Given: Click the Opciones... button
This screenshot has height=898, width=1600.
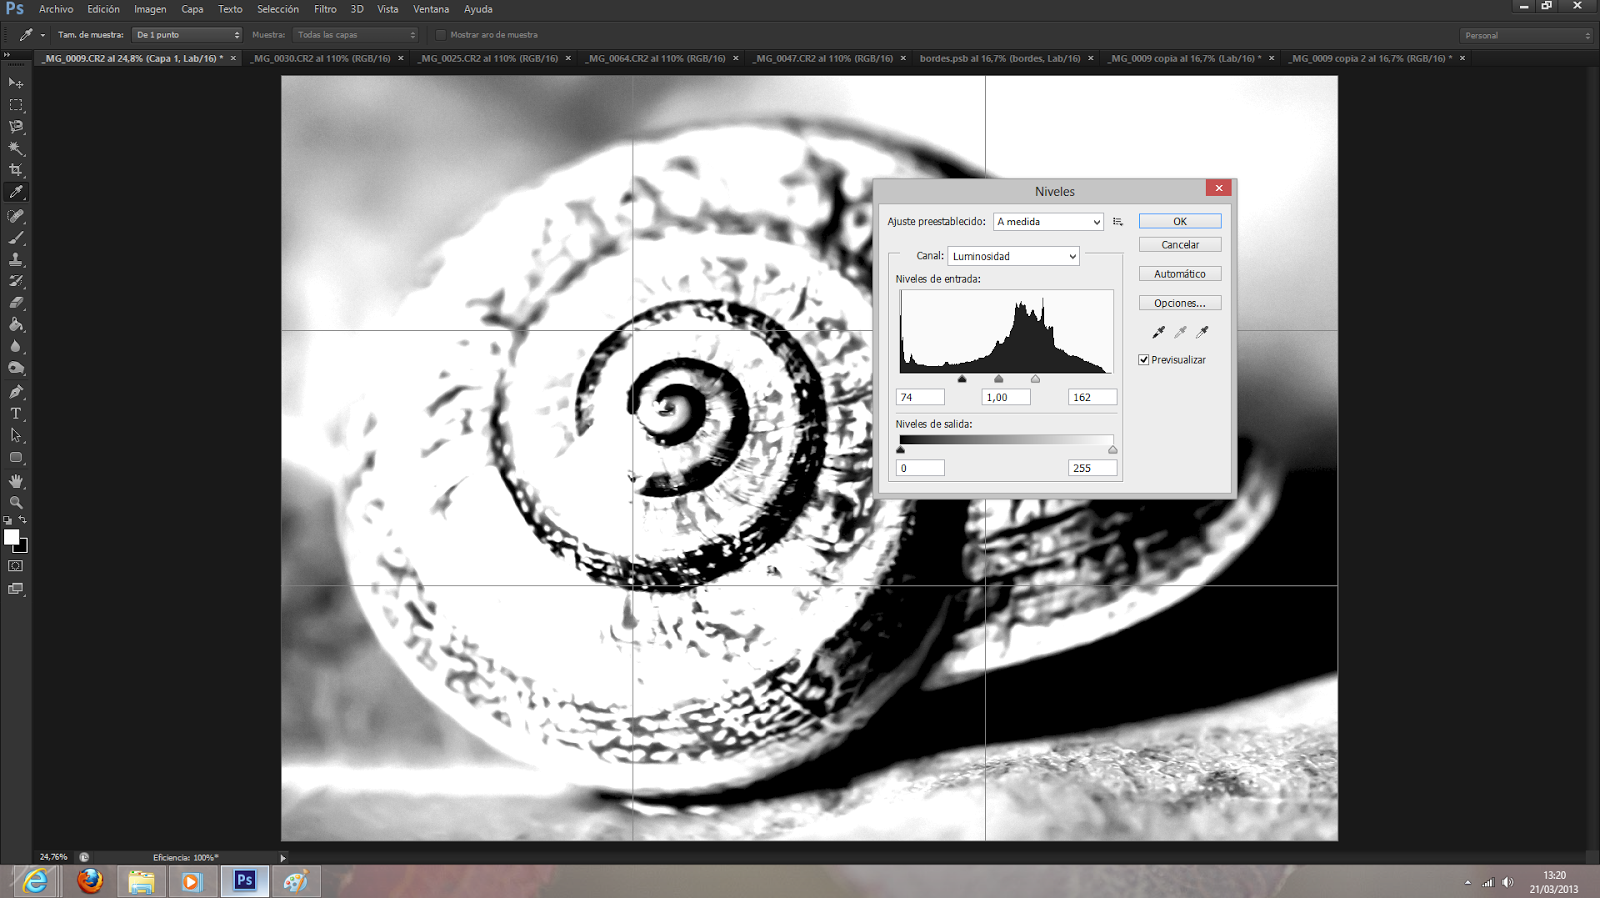Looking at the screenshot, I should 1180,303.
